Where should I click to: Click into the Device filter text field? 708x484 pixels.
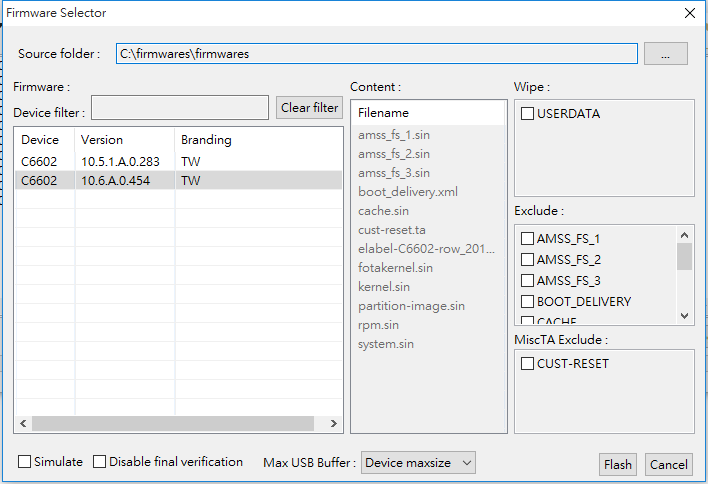coord(180,107)
